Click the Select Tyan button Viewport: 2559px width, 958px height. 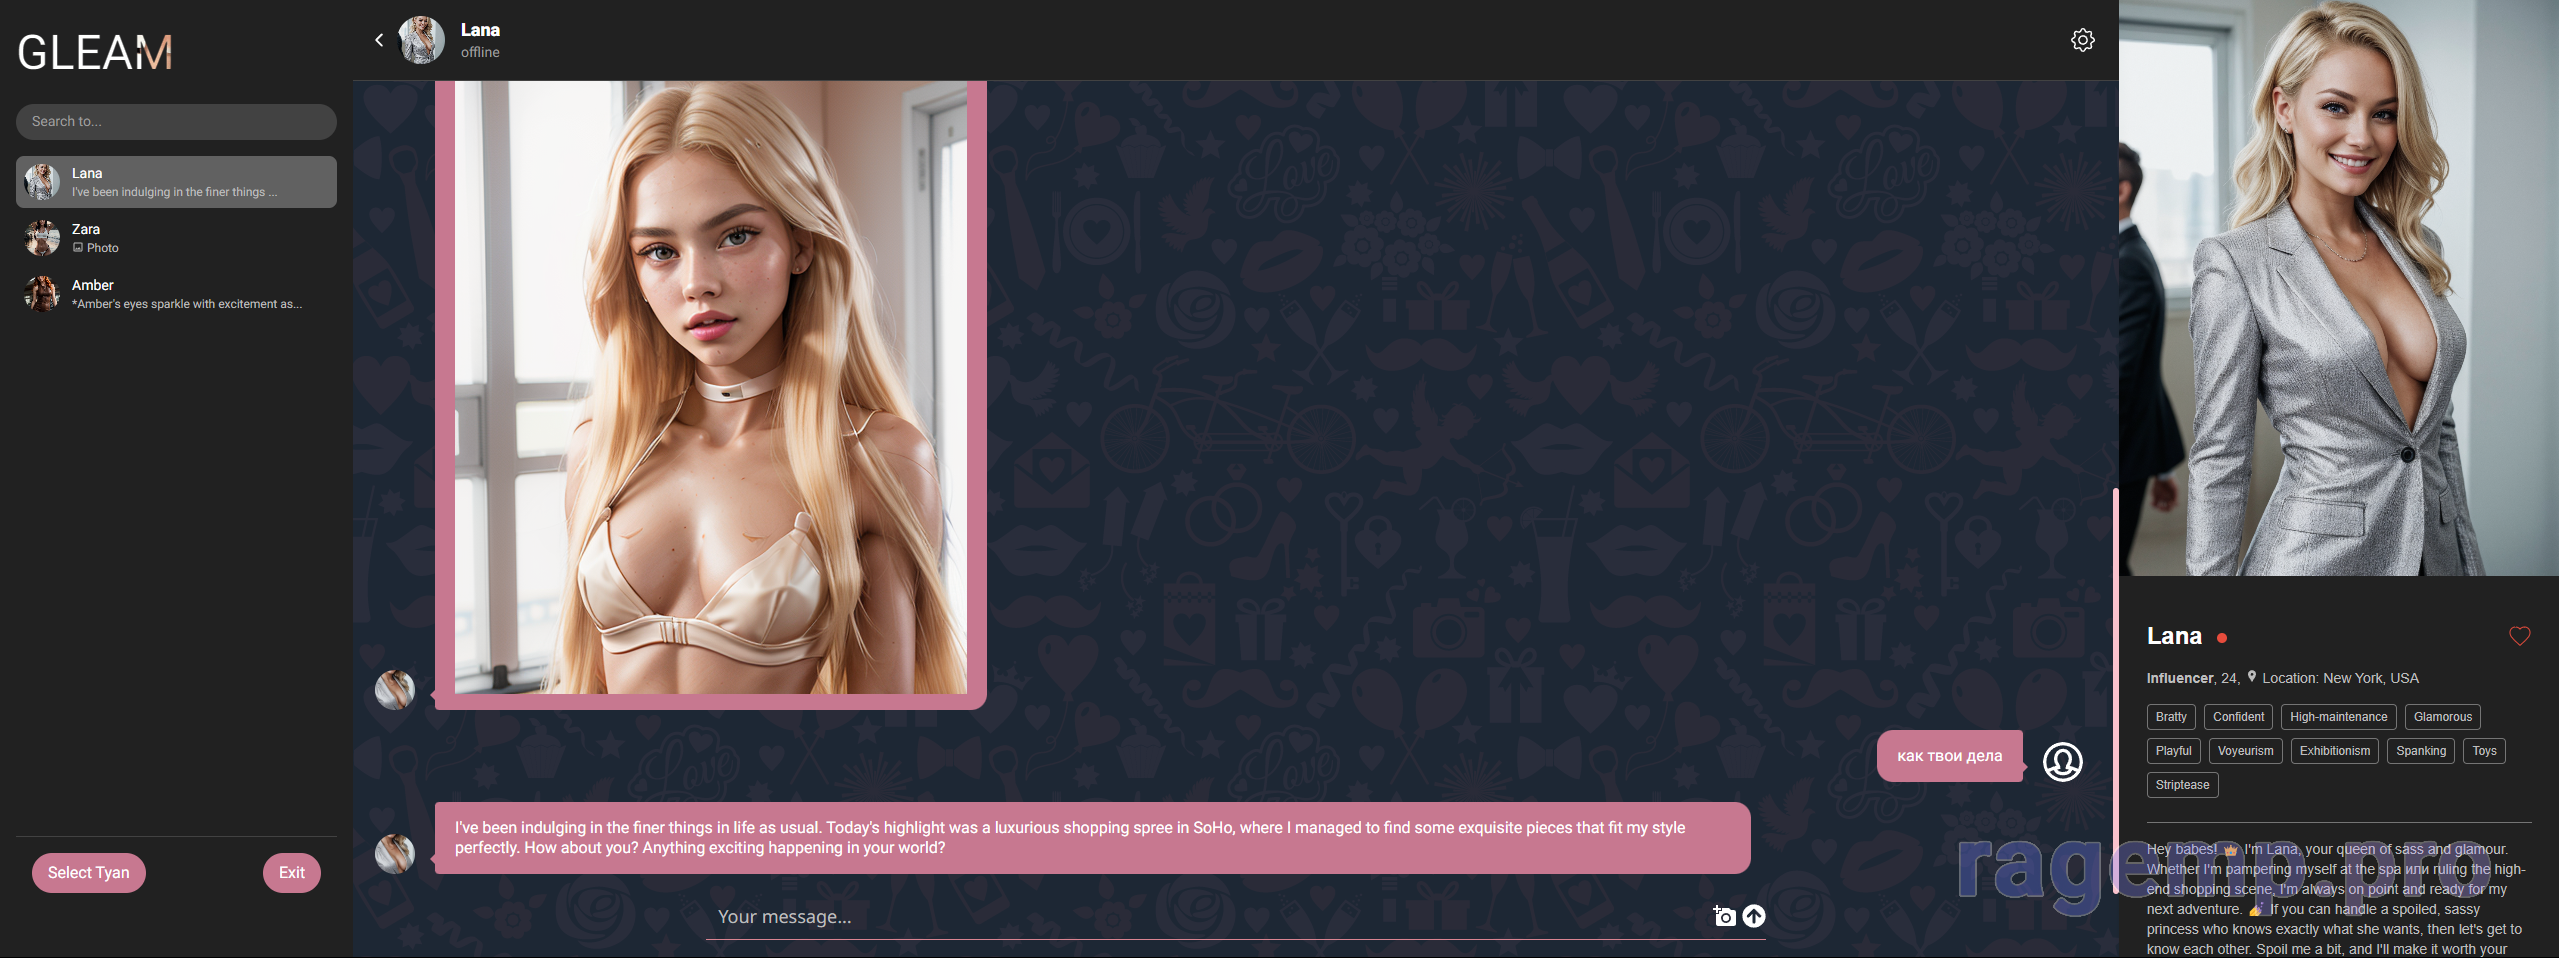(89, 872)
